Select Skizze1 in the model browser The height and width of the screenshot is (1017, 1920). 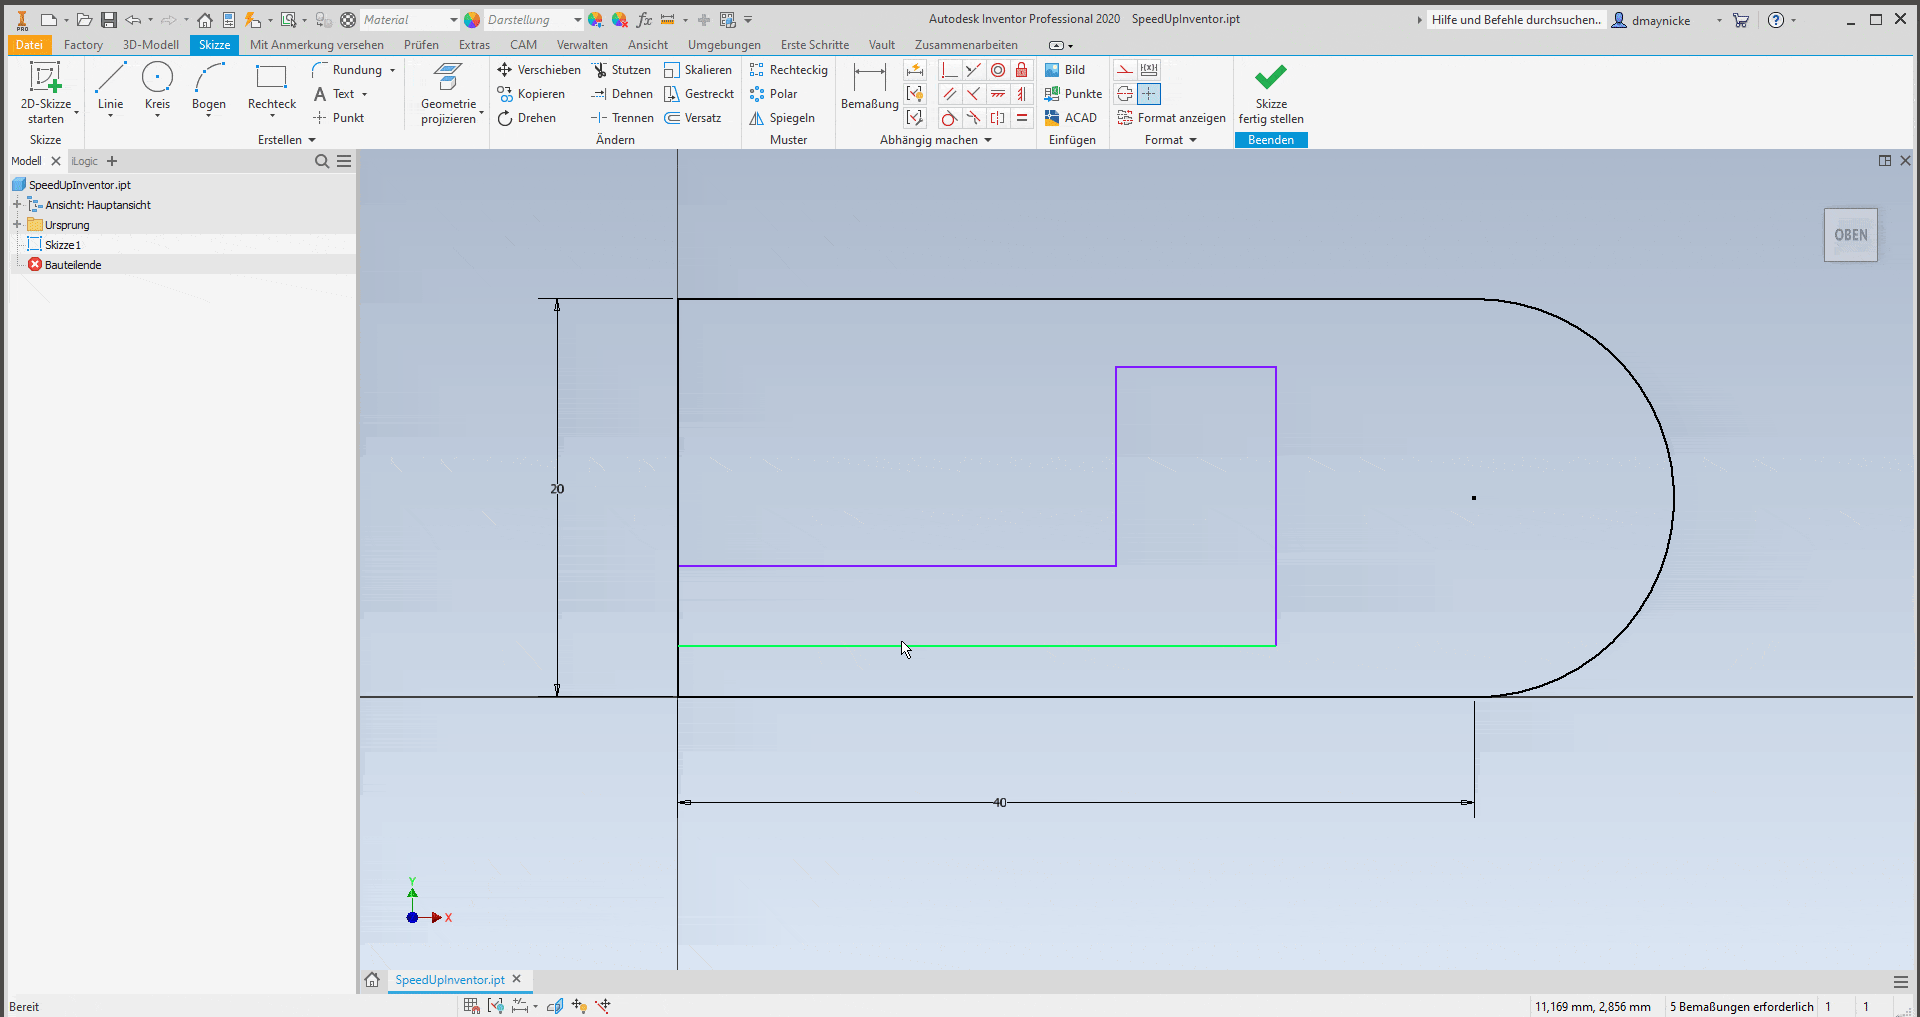pos(62,244)
